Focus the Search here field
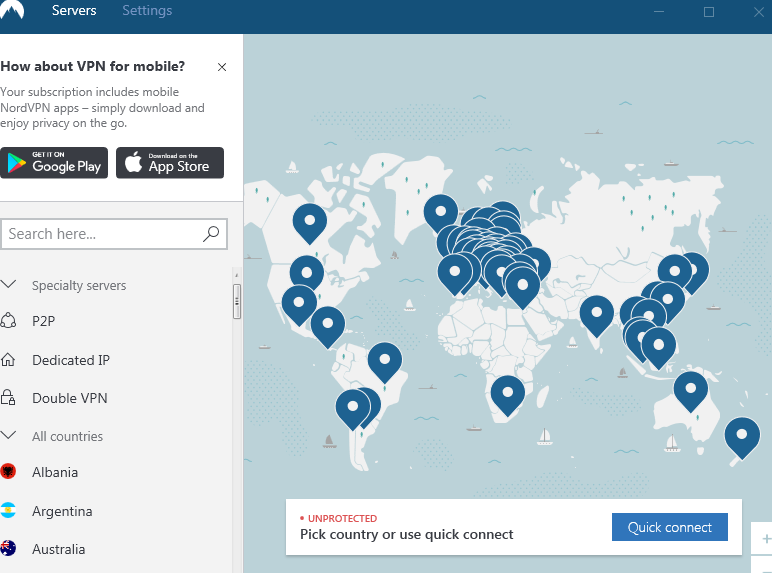Image resolution: width=772 pixels, height=573 pixels. pos(114,234)
